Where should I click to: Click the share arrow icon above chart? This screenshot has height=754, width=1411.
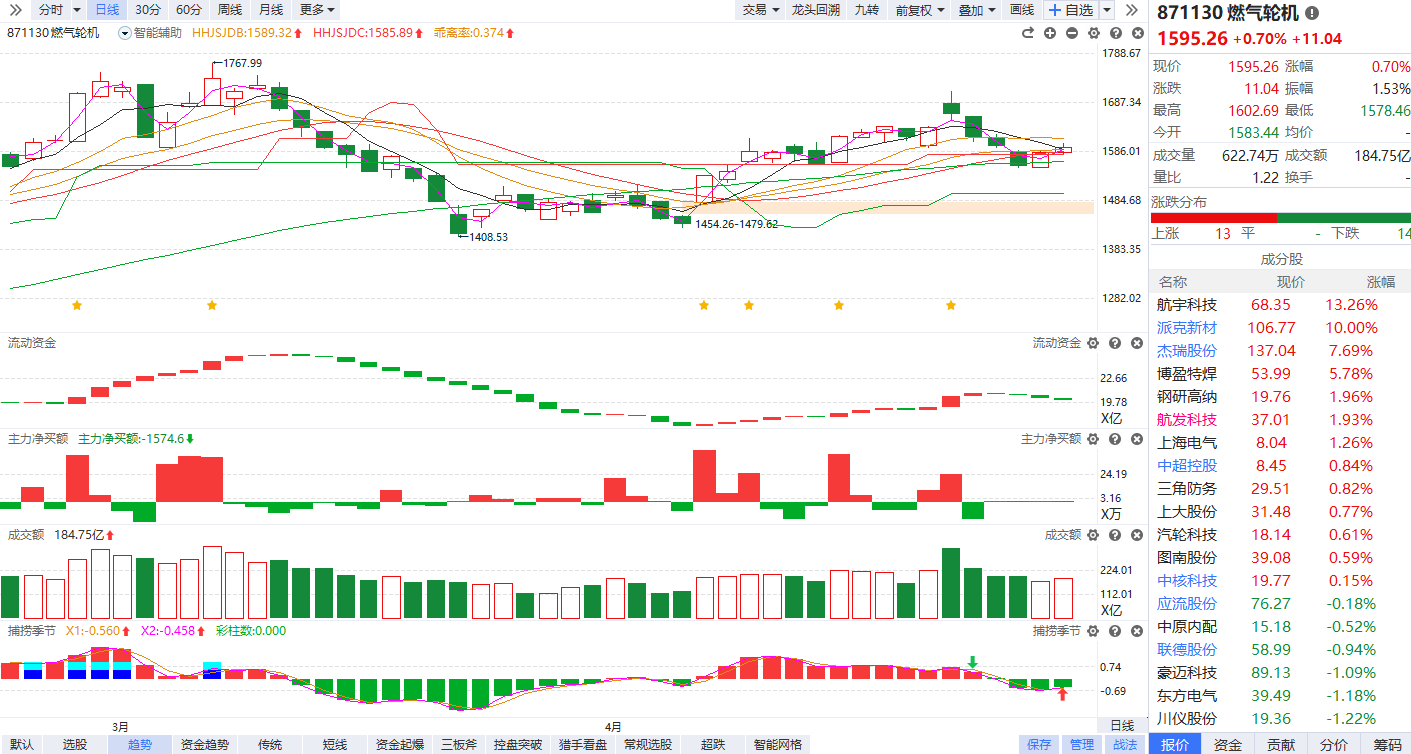(x=1027, y=33)
